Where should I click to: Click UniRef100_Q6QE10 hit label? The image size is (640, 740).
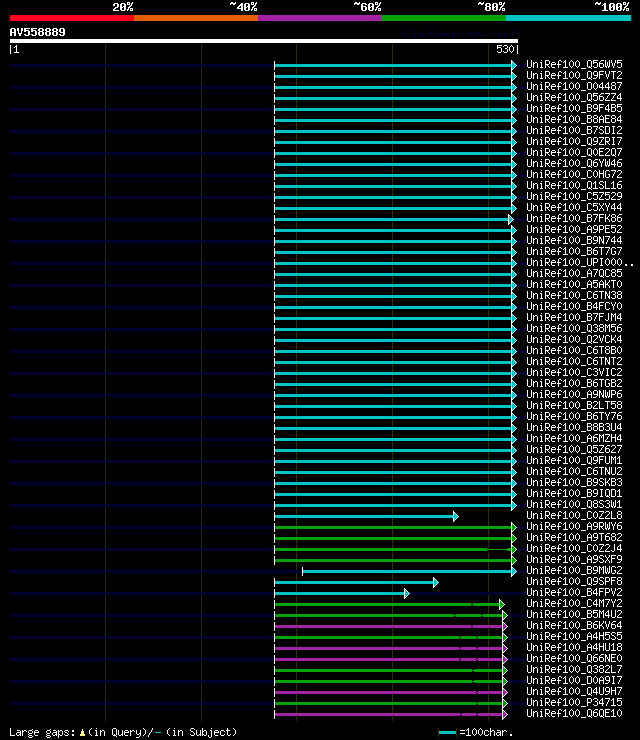(574, 714)
